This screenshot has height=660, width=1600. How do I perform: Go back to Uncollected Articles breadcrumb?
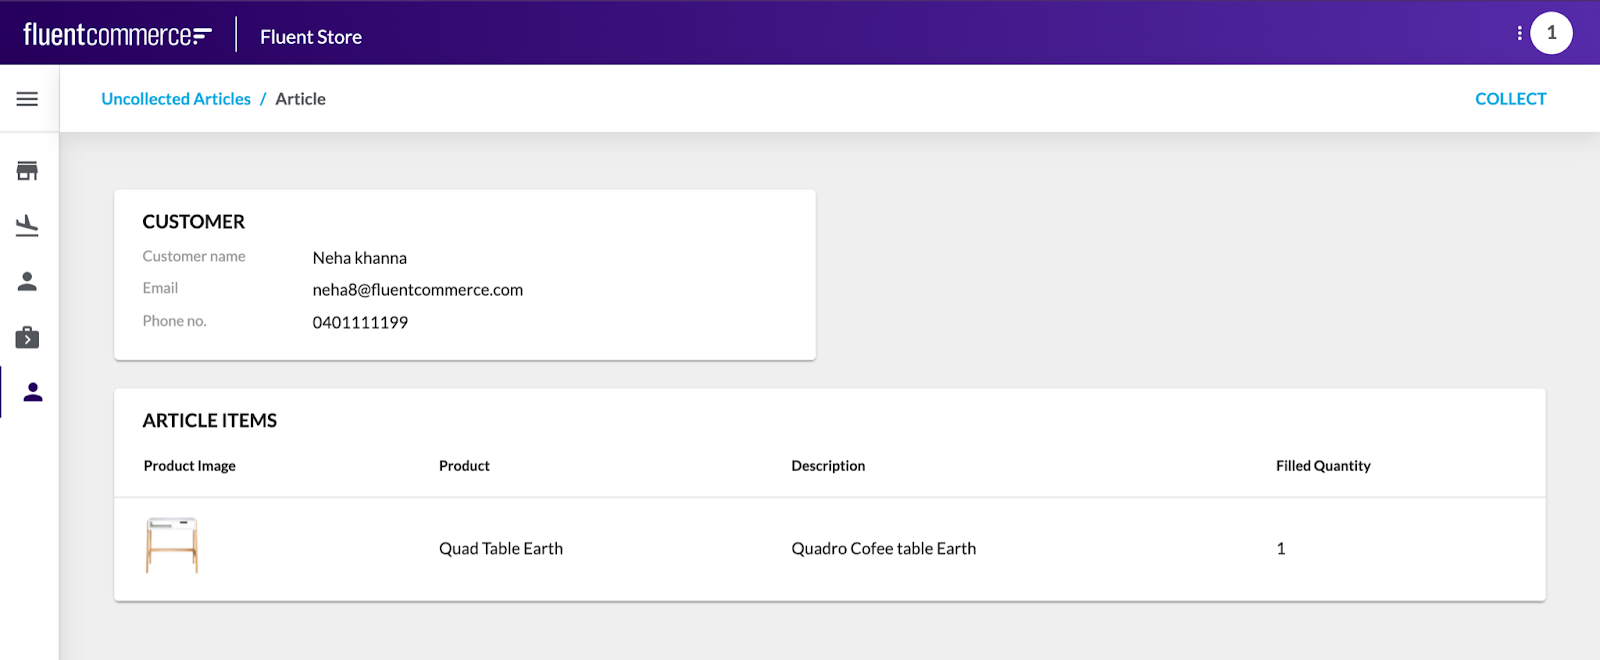176,99
